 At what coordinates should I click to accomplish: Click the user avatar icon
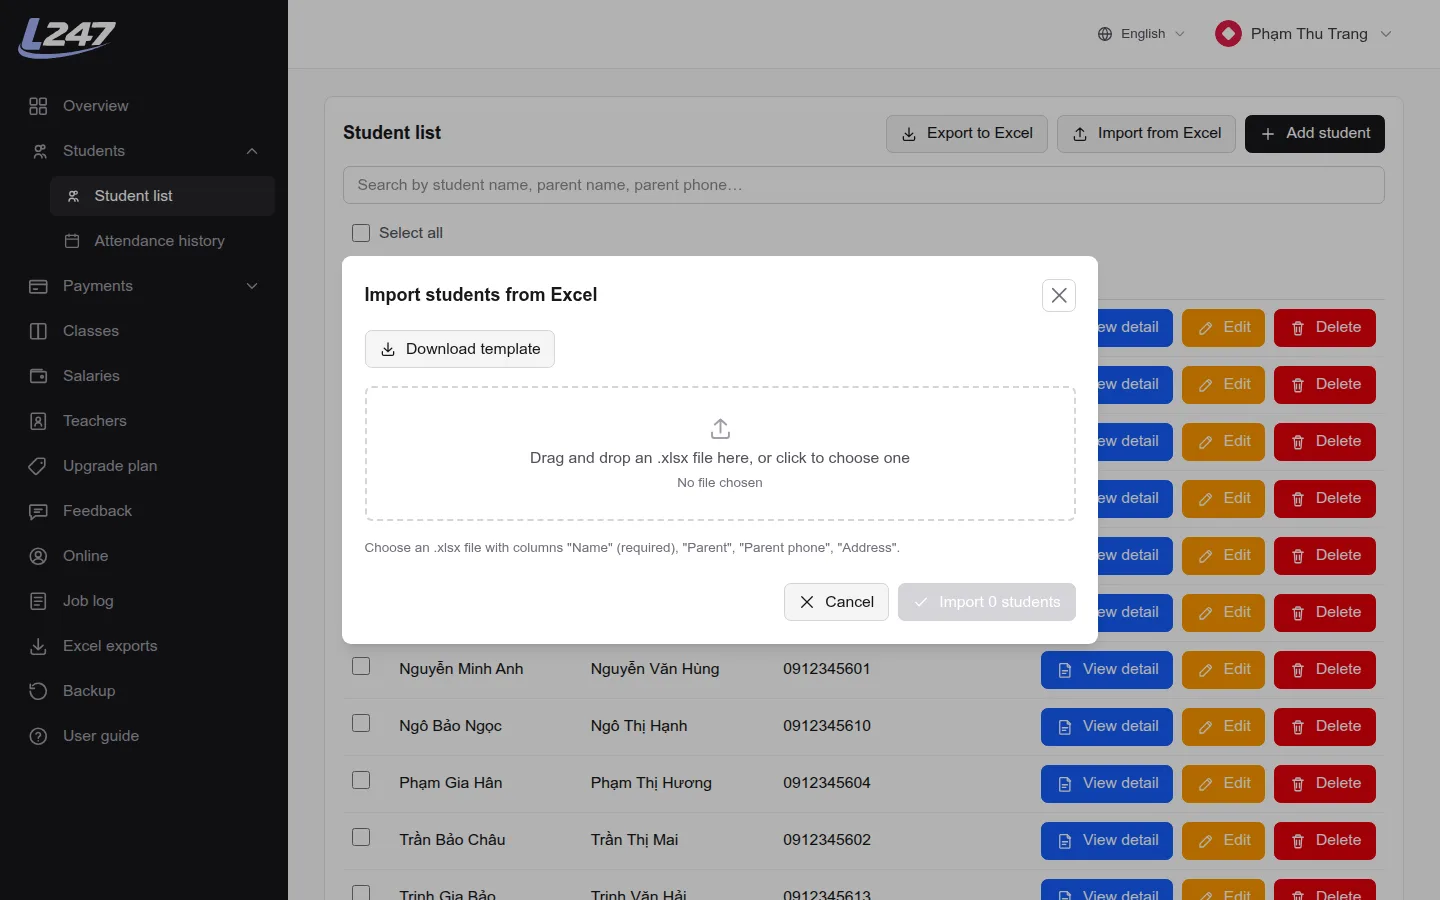[1228, 34]
